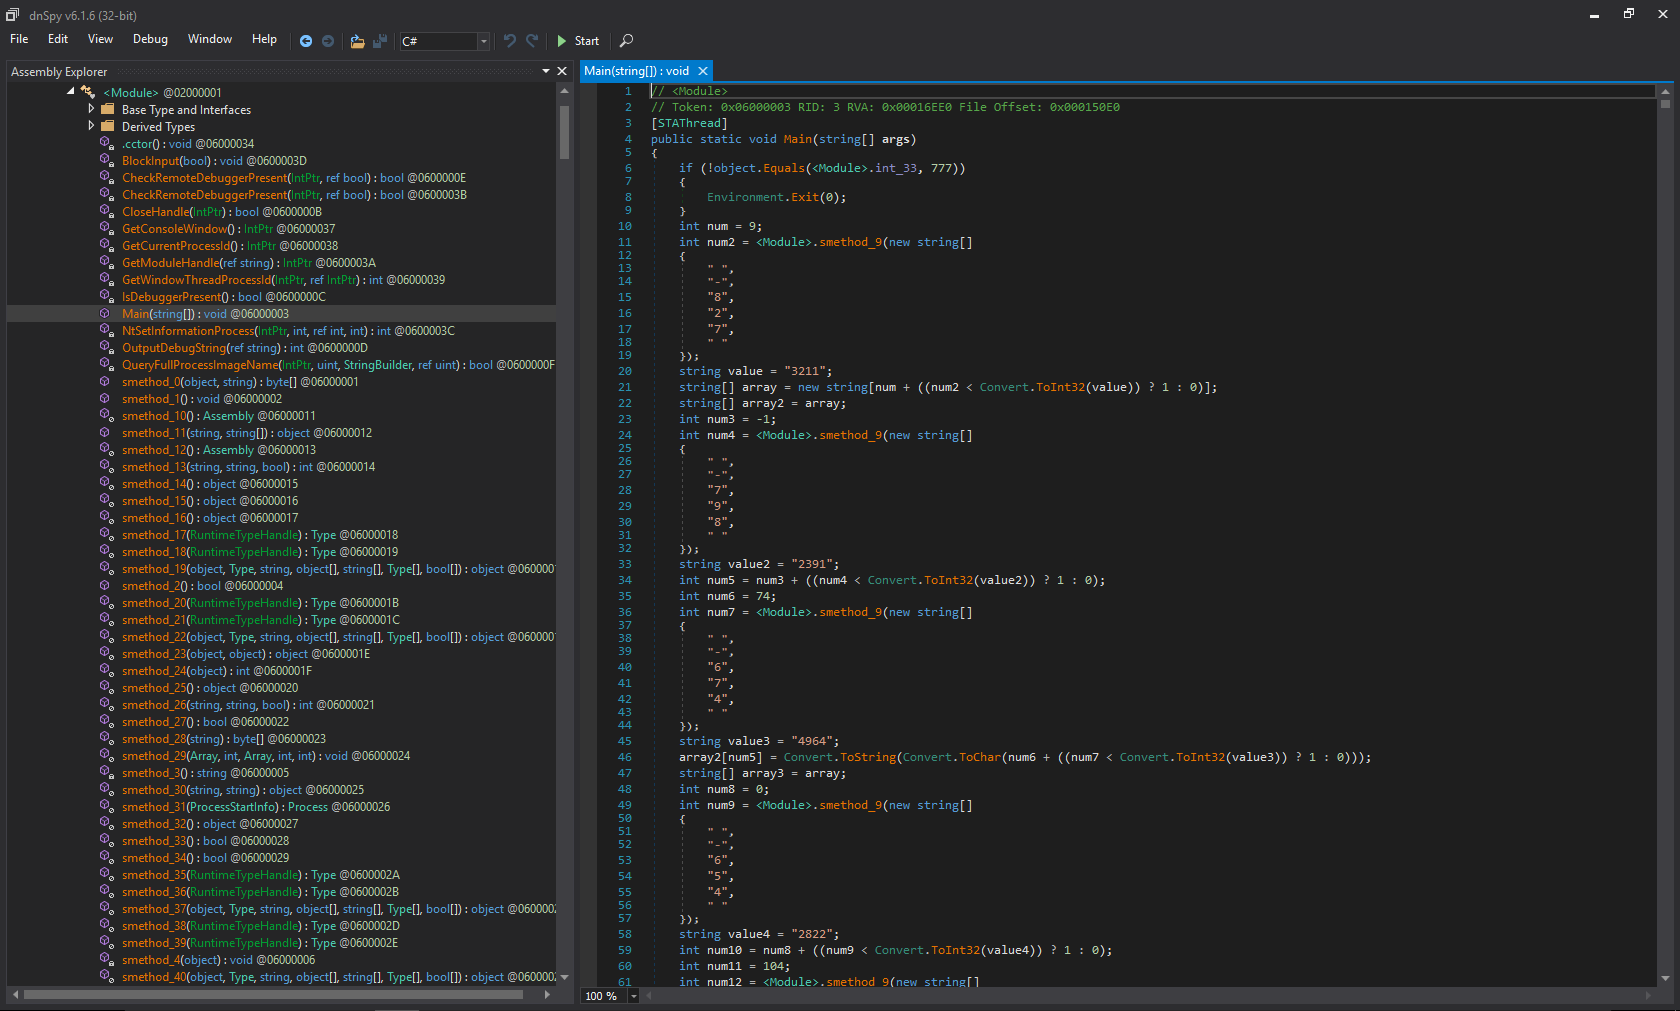
Task: Click the Navigate Backward arrow icon
Action: 306,41
